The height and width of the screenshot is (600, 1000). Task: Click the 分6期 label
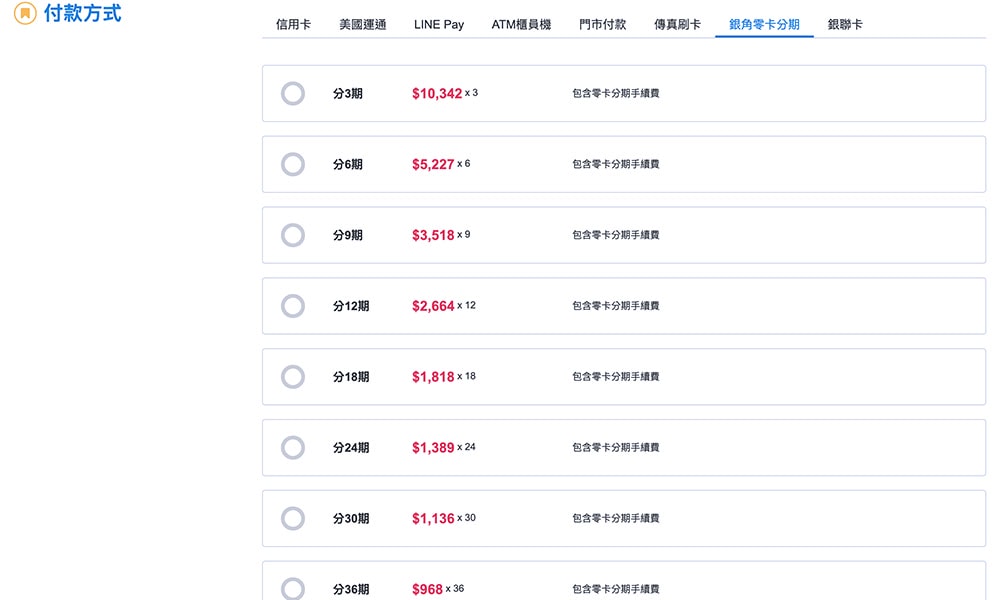click(348, 164)
